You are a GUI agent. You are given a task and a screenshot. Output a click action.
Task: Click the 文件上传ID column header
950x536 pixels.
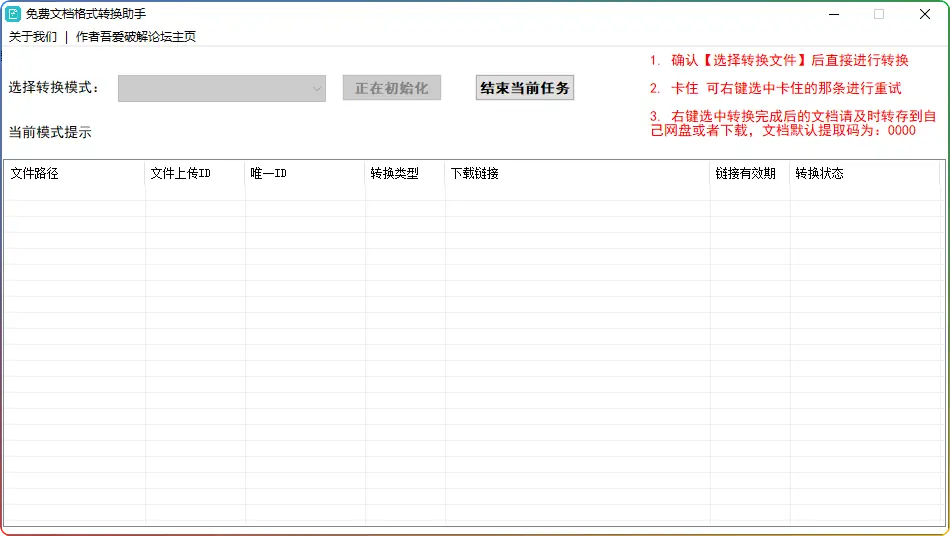pyautogui.click(x=195, y=173)
